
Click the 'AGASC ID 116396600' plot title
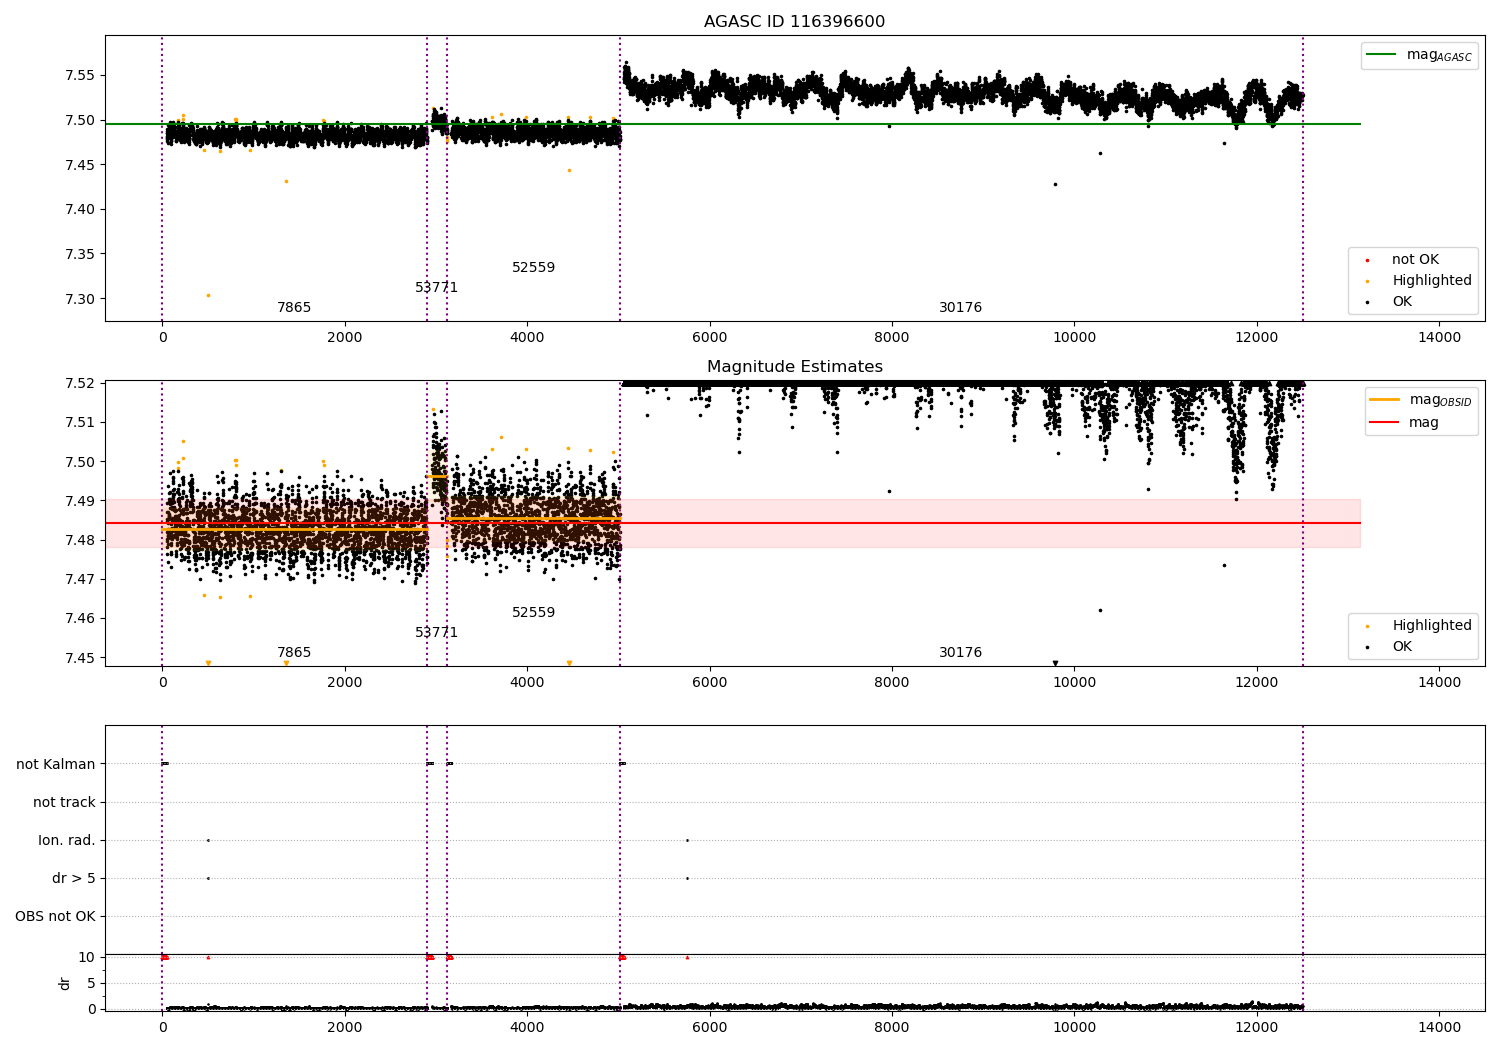pyautogui.click(x=794, y=22)
